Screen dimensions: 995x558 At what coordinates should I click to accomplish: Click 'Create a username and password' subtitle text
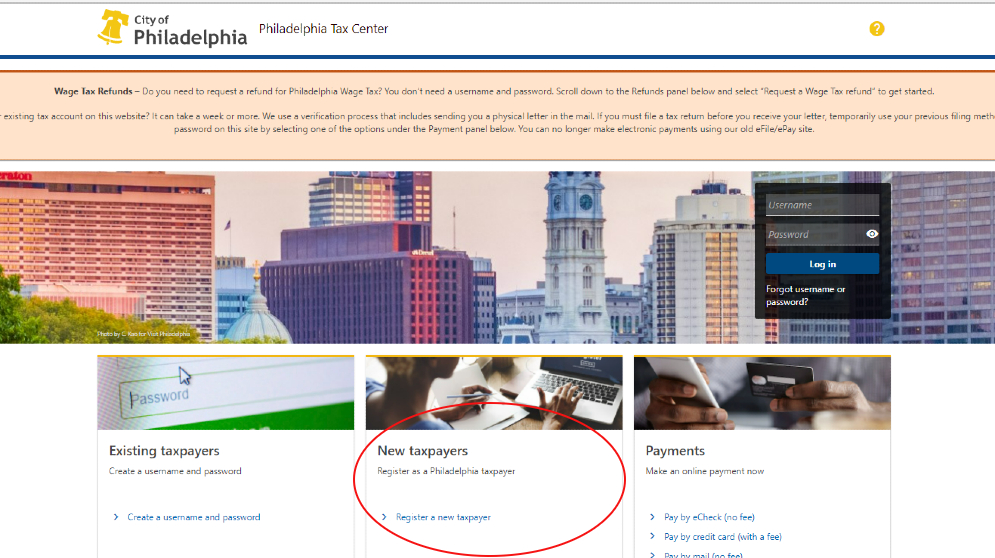[175, 471]
